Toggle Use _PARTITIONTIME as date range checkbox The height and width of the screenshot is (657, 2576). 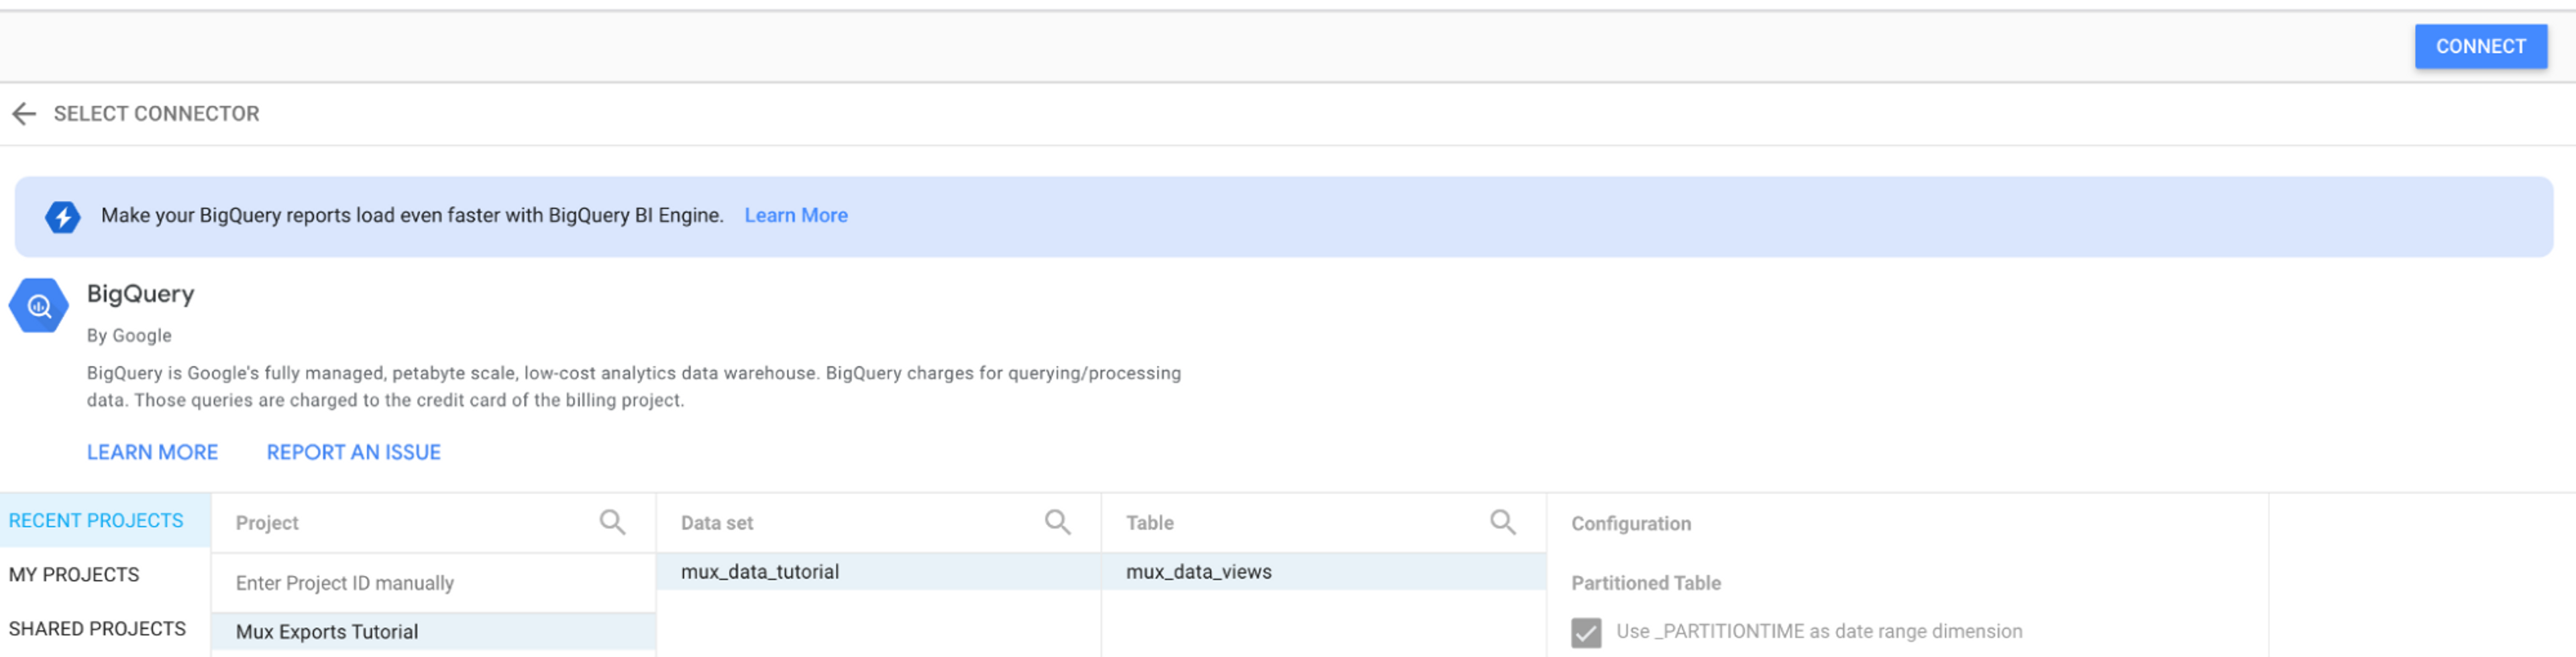(x=1586, y=632)
